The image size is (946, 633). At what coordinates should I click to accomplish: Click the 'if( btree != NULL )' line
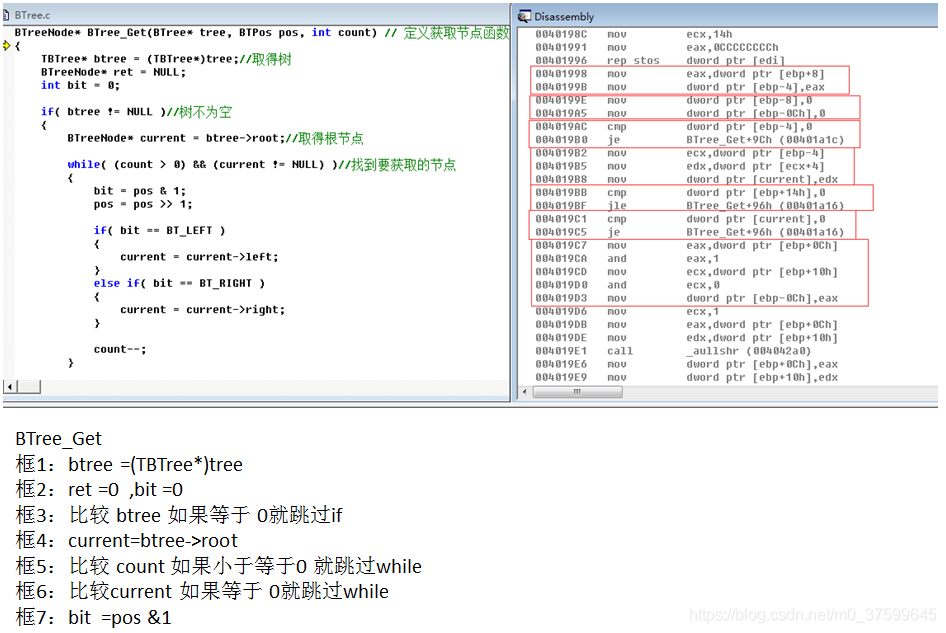coord(136,112)
